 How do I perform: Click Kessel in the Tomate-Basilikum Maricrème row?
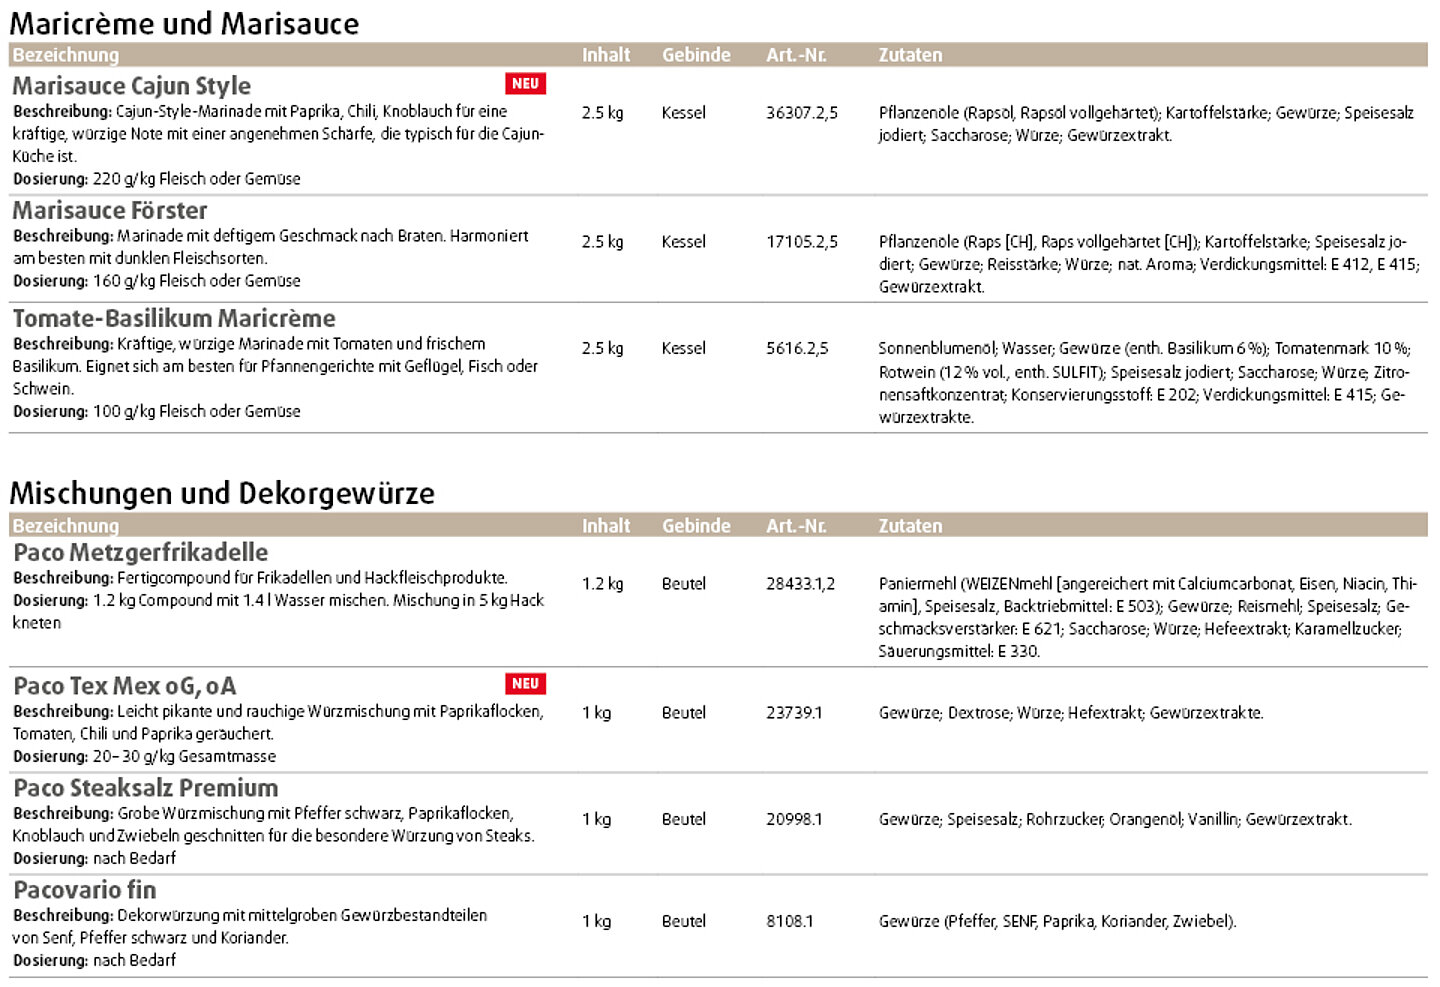(683, 349)
